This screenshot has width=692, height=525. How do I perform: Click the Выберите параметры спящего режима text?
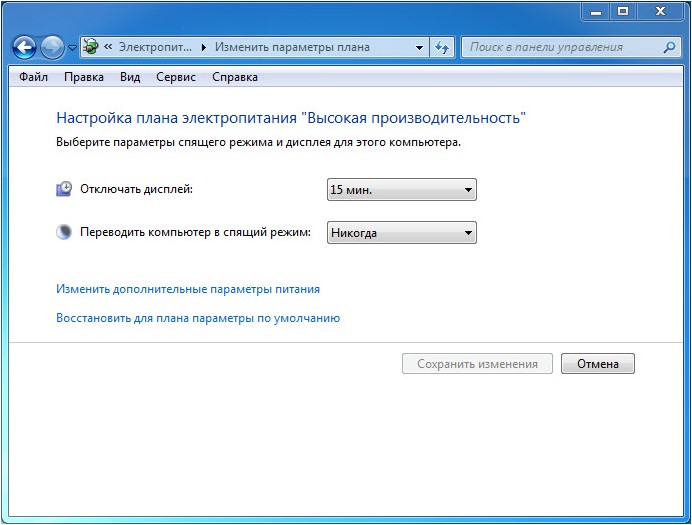pyautogui.click(x=259, y=142)
